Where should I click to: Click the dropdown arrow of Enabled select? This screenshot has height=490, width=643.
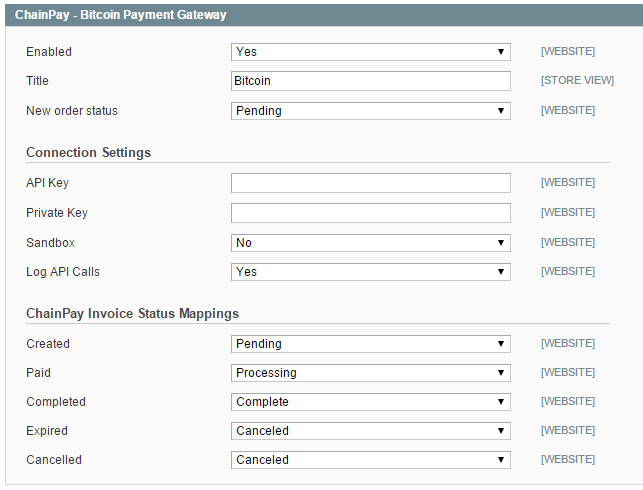[x=501, y=52]
